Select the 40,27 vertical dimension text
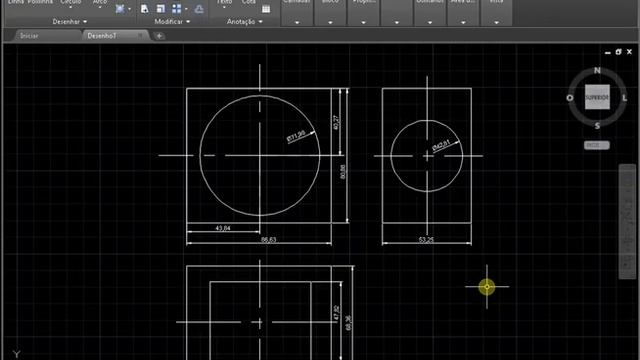This screenshot has width=640, height=360. click(x=336, y=122)
